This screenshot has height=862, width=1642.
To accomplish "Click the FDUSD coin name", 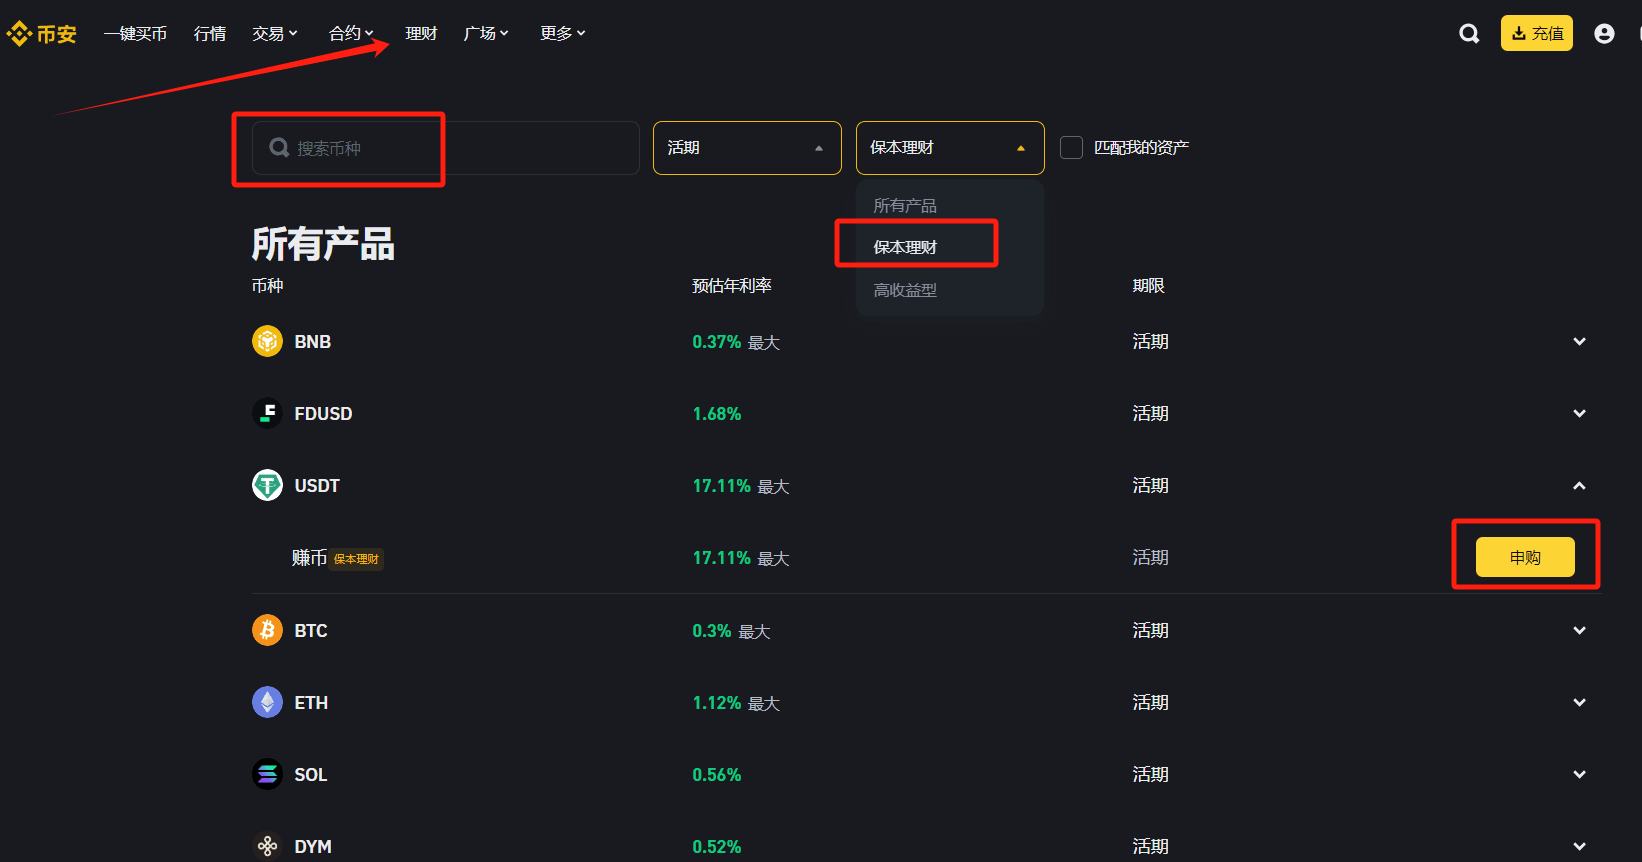I will click(x=323, y=414).
